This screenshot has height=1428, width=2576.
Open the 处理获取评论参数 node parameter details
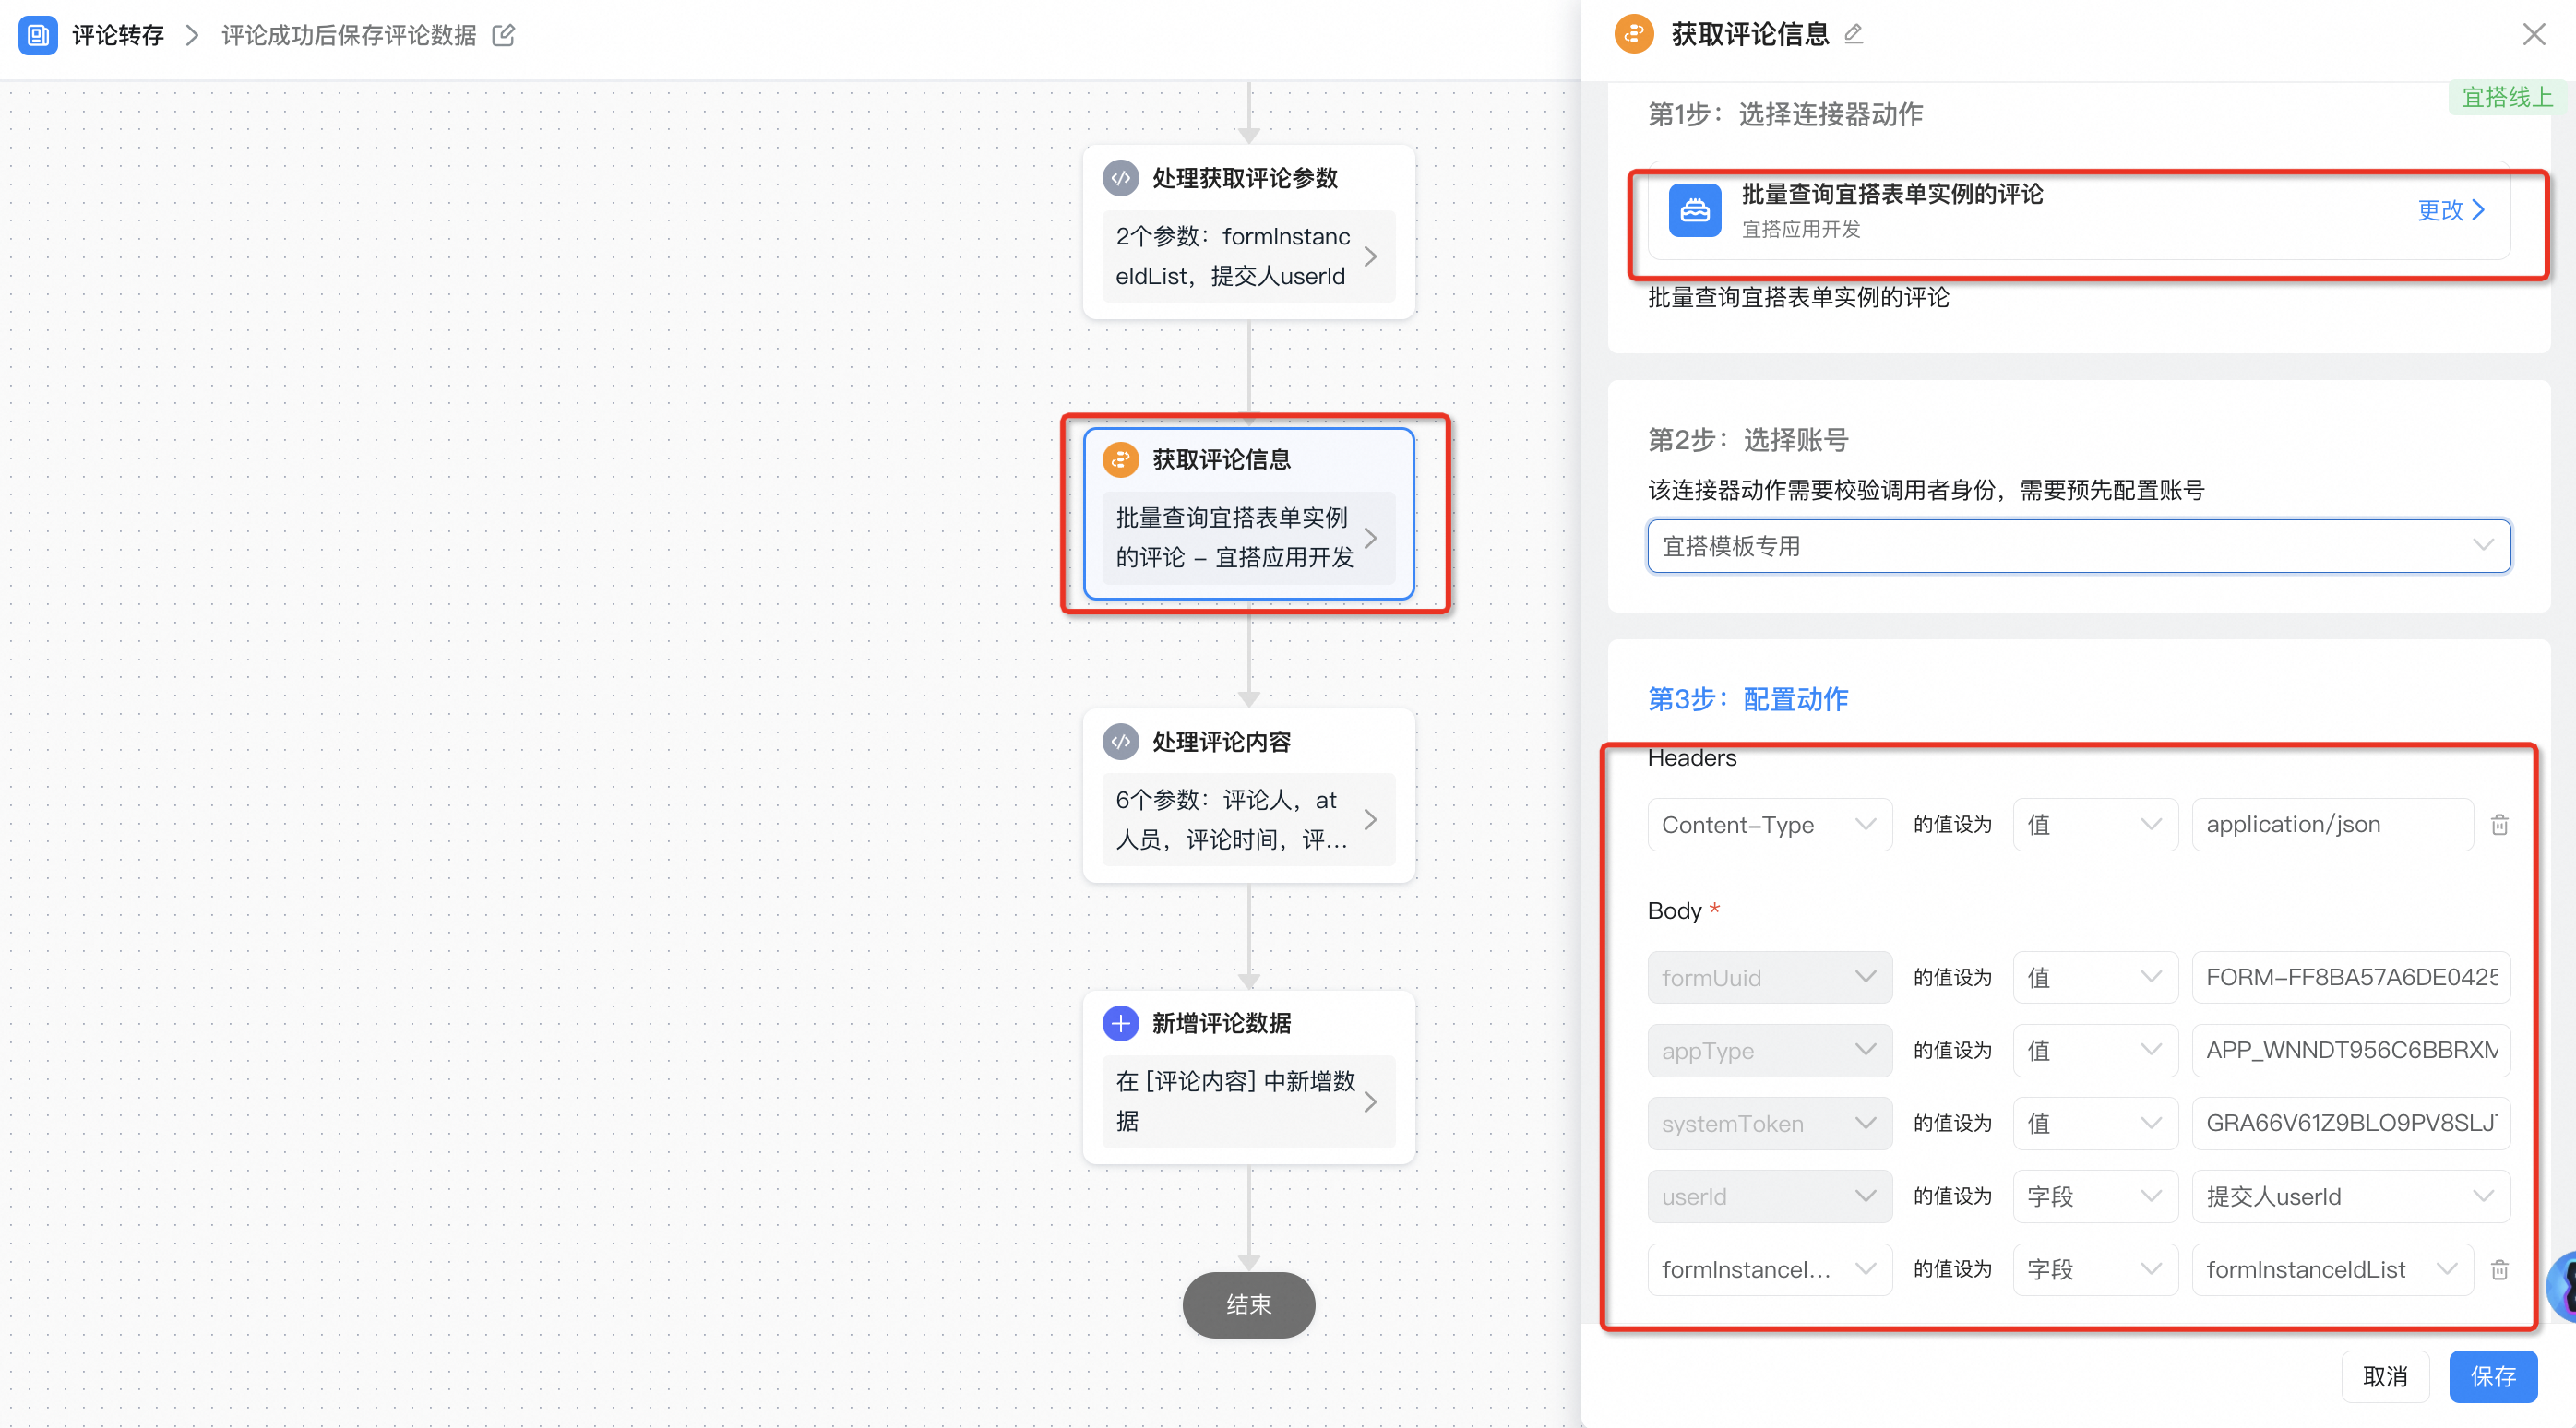pos(1248,256)
